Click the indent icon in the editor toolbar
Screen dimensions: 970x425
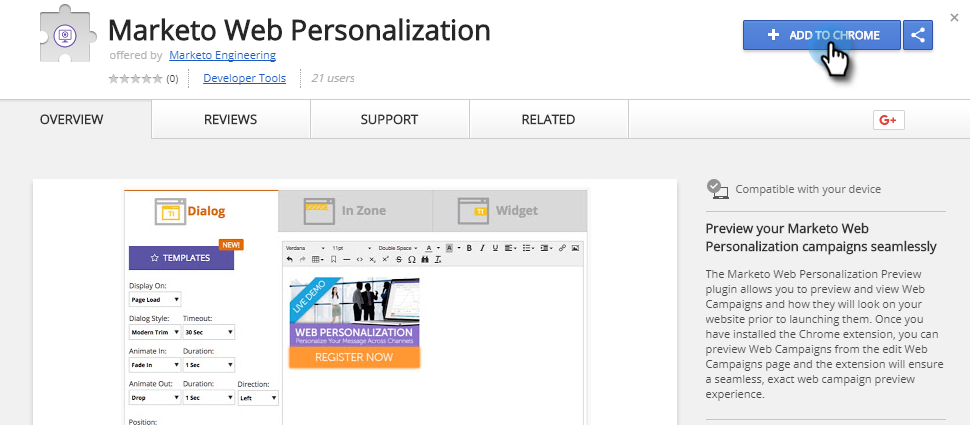546,248
